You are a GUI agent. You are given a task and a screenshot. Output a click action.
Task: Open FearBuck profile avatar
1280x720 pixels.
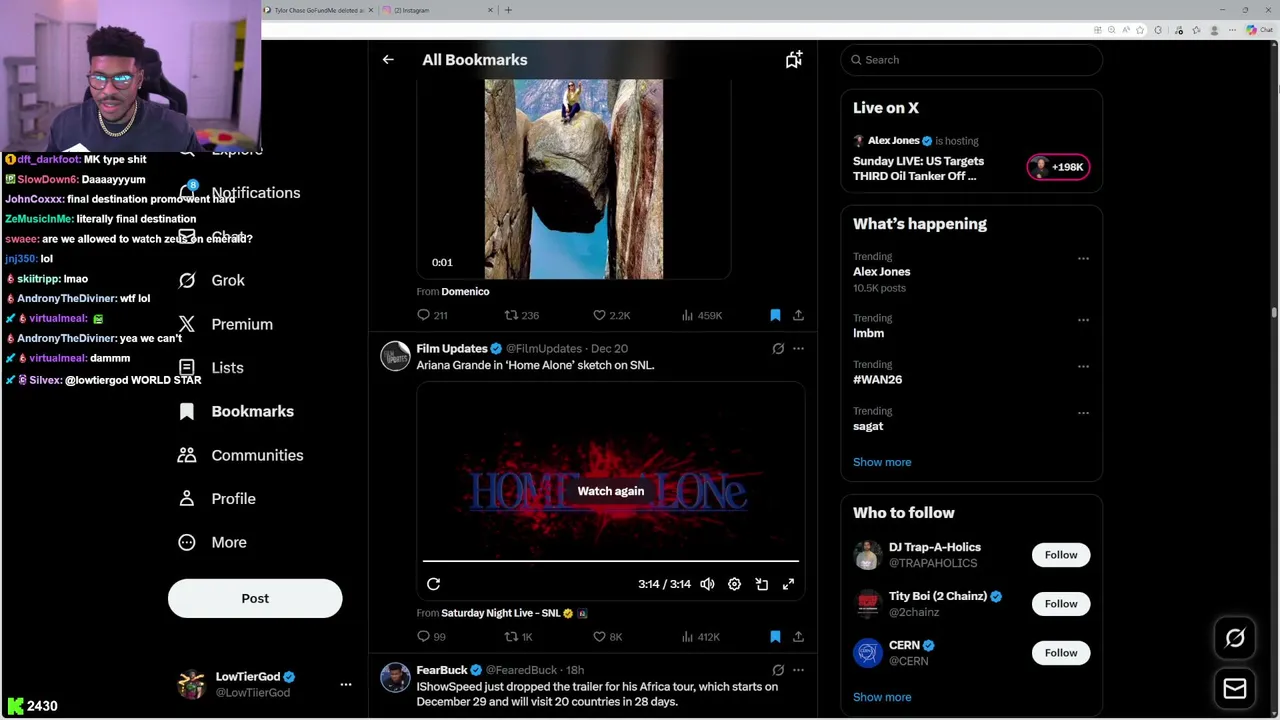click(395, 677)
